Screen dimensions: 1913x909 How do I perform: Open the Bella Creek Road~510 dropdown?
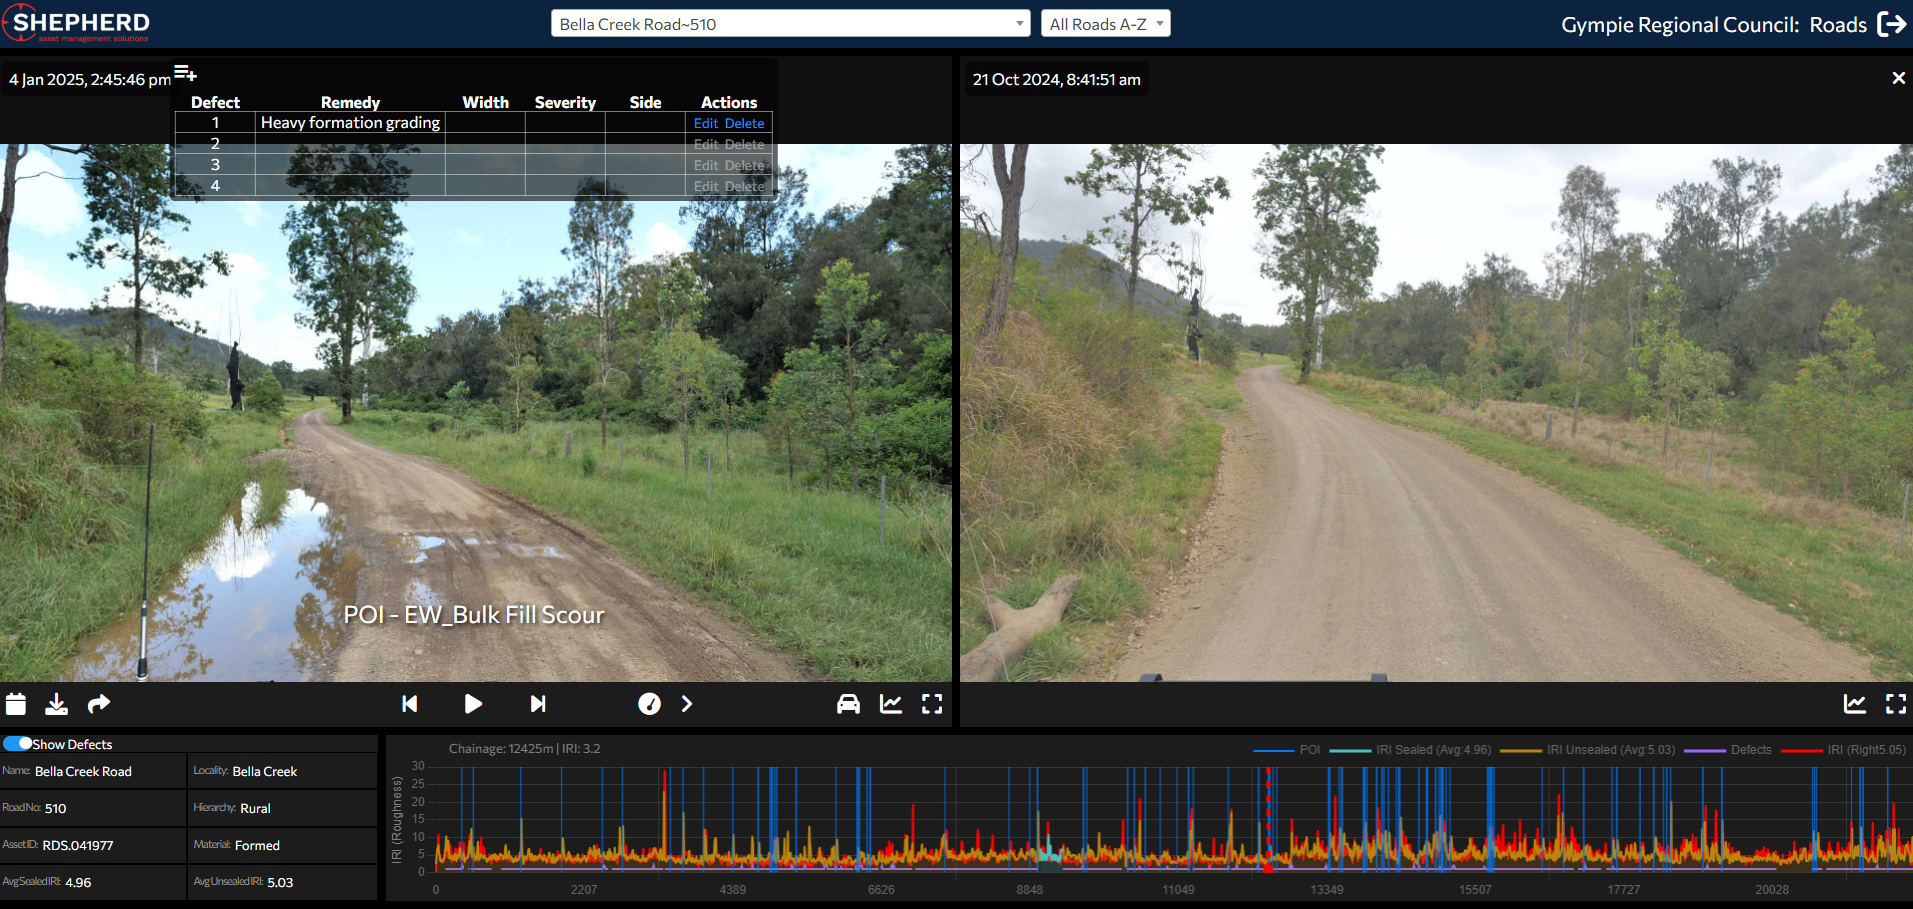pyautogui.click(x=790, y=24)
